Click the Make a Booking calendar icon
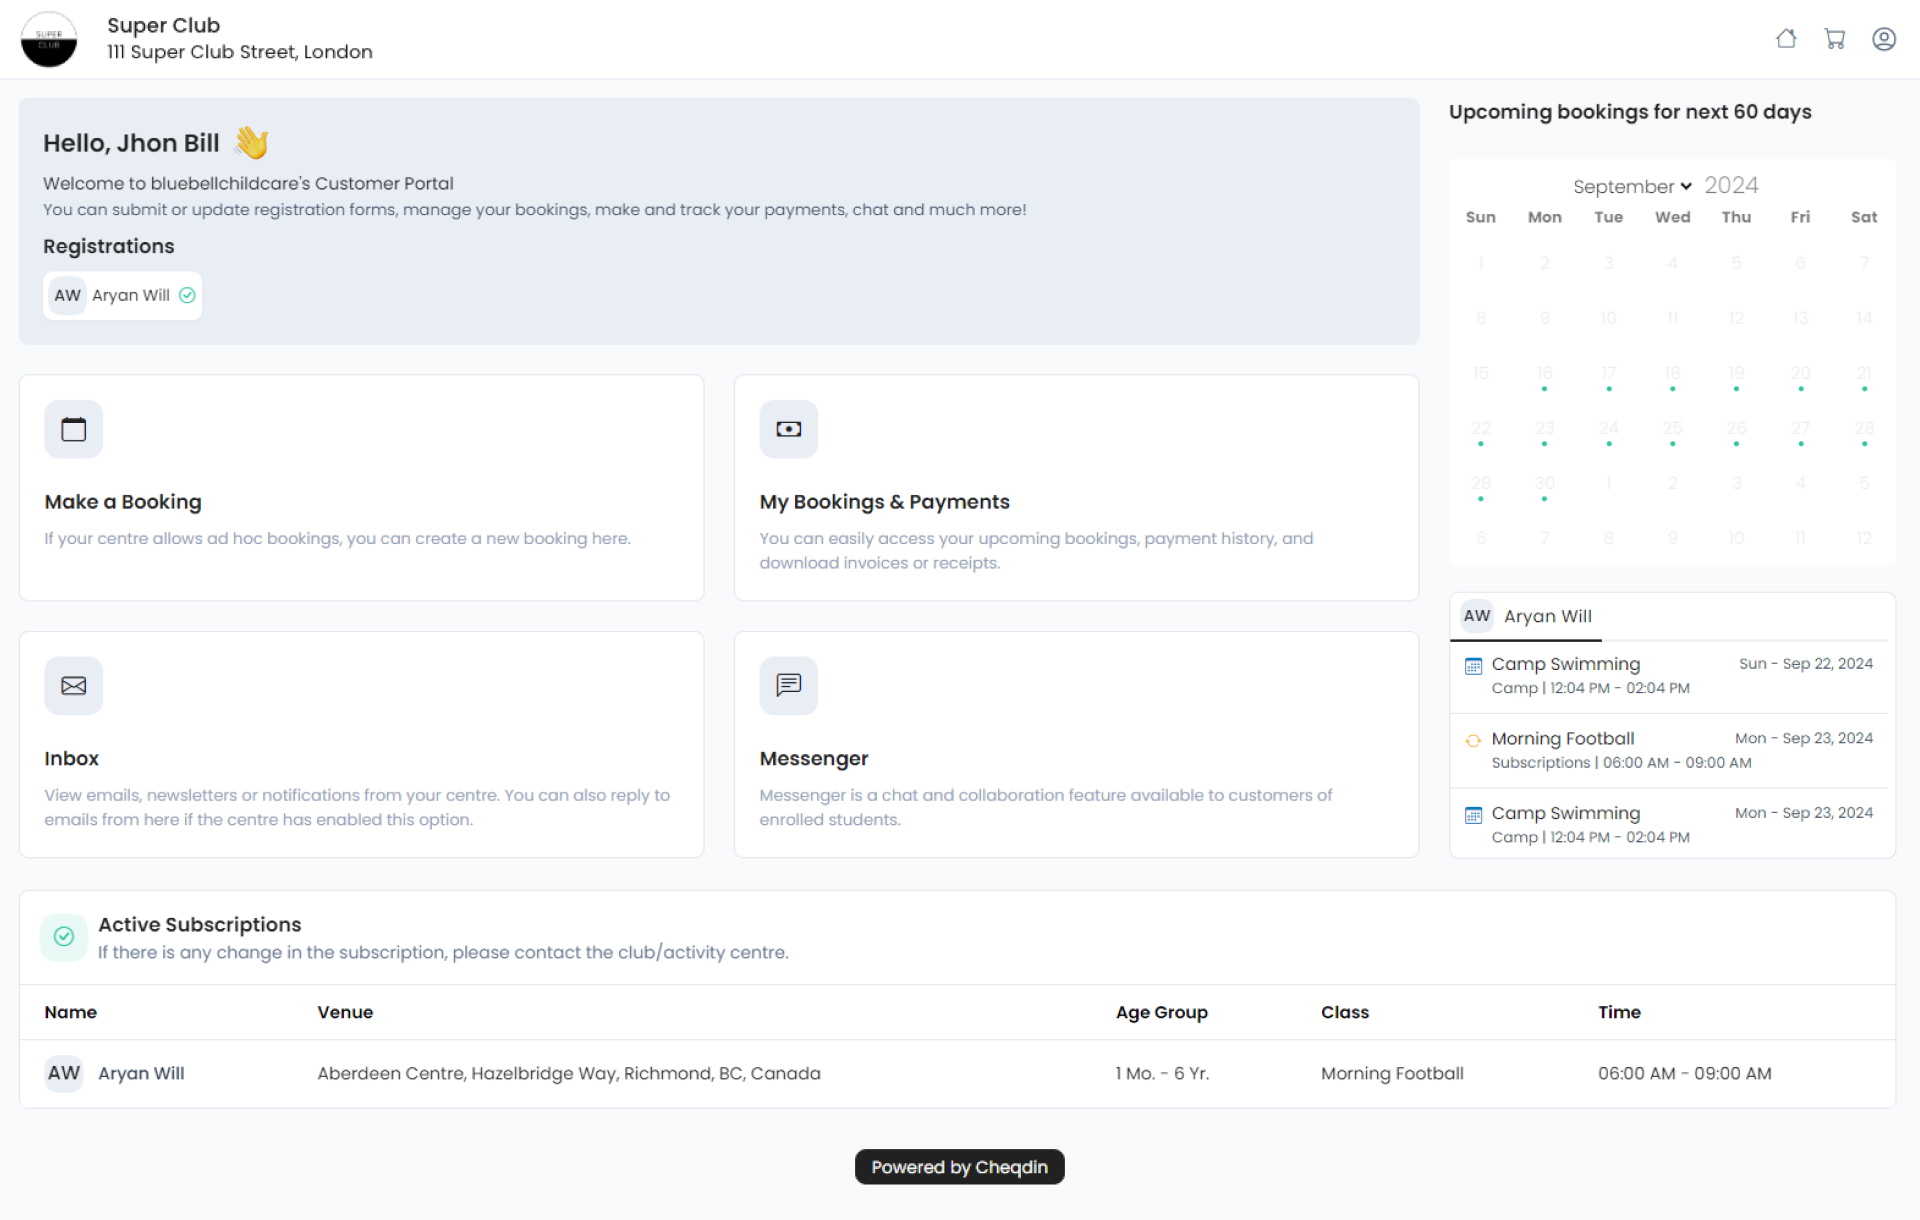The width and height of the screenshot is (1920, 1220). tap(74, 429)
